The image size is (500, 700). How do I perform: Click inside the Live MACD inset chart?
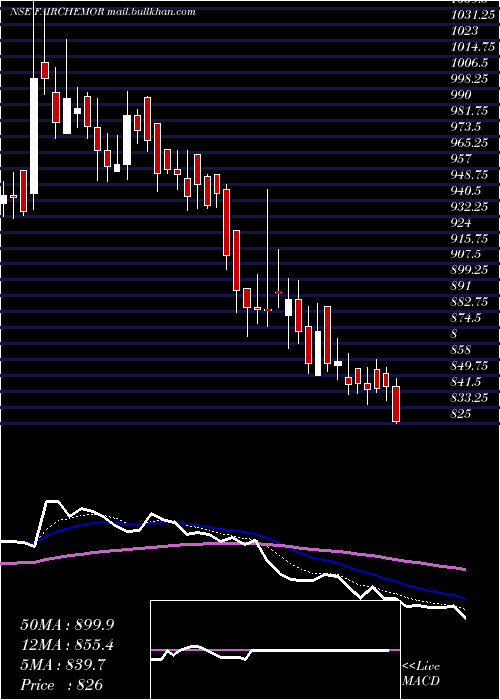click(275, 650)
